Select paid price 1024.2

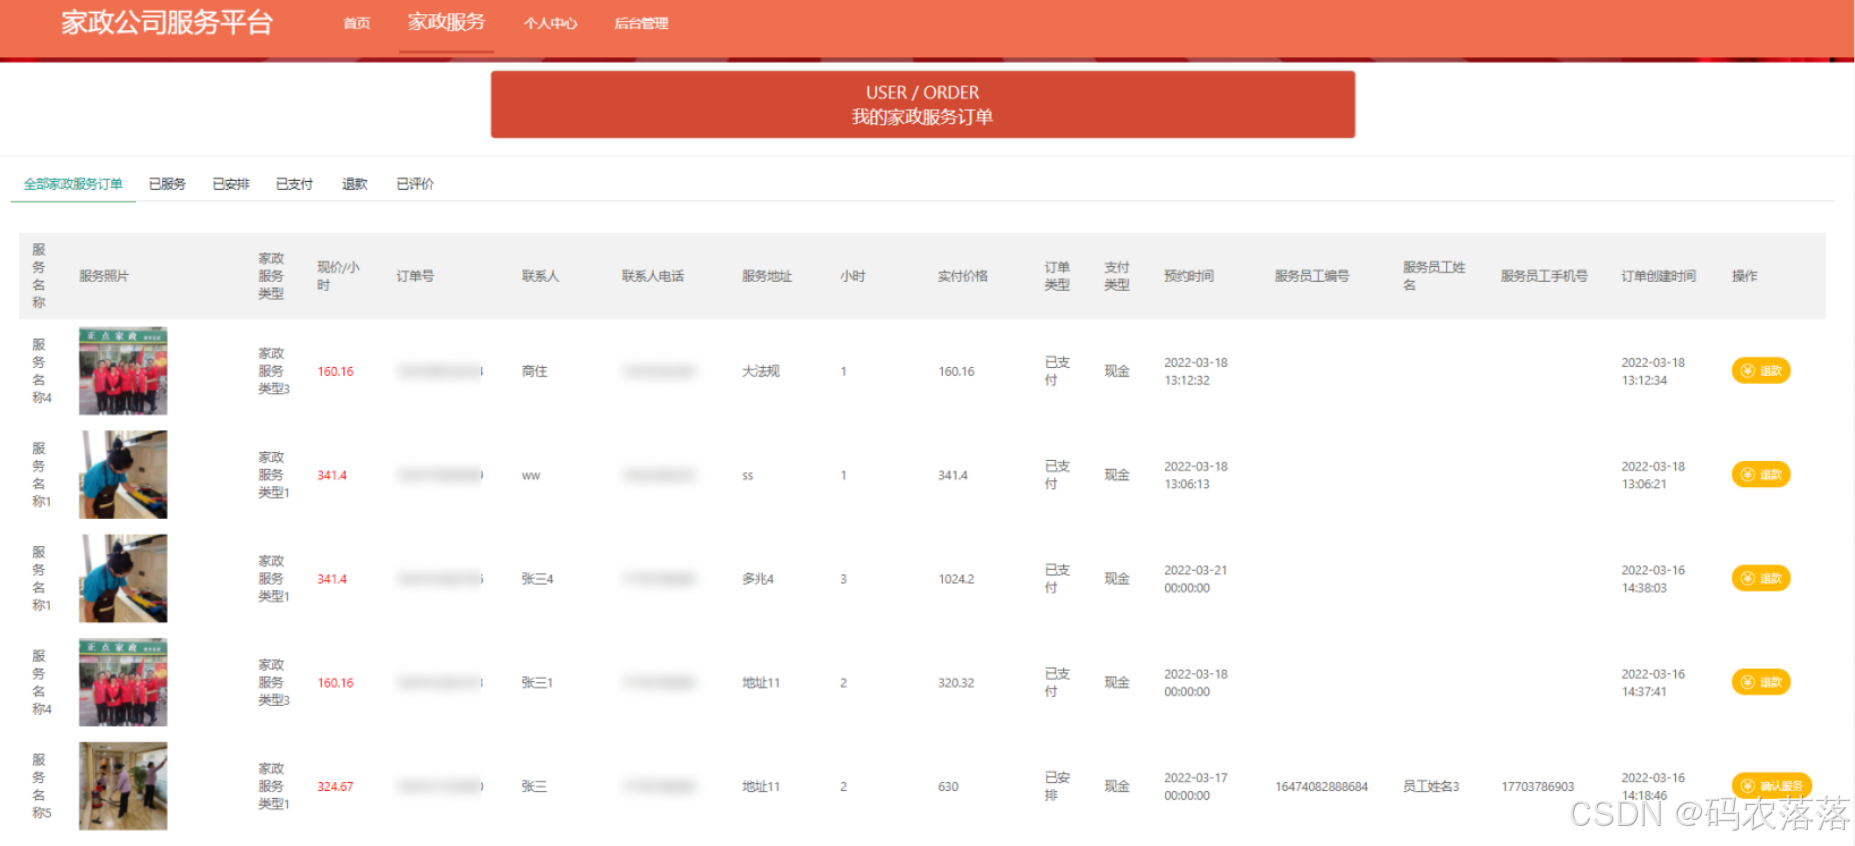click(956, 579)
